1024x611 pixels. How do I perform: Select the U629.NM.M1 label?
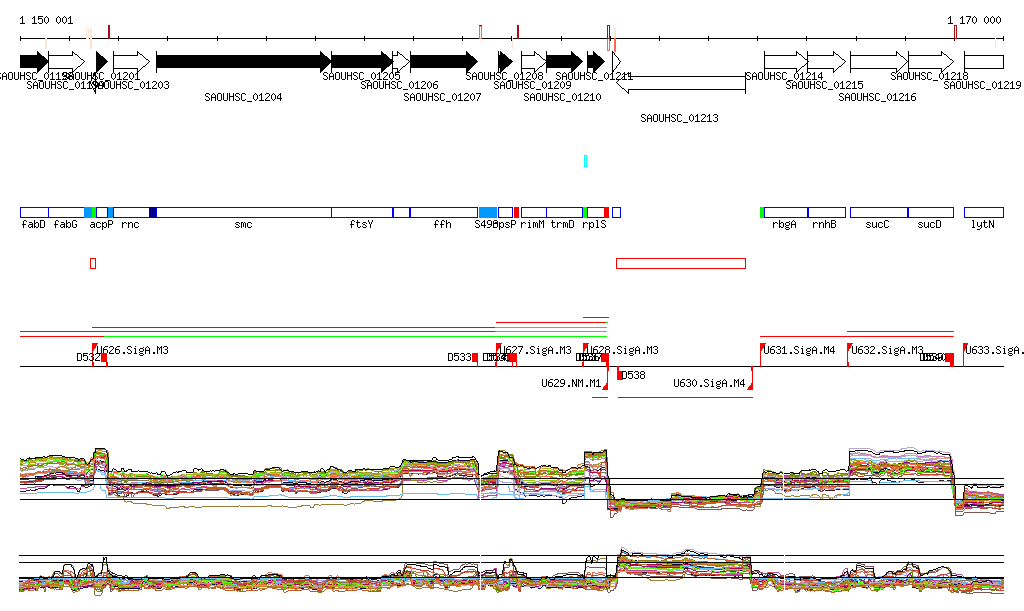click(x=571, y=384)
